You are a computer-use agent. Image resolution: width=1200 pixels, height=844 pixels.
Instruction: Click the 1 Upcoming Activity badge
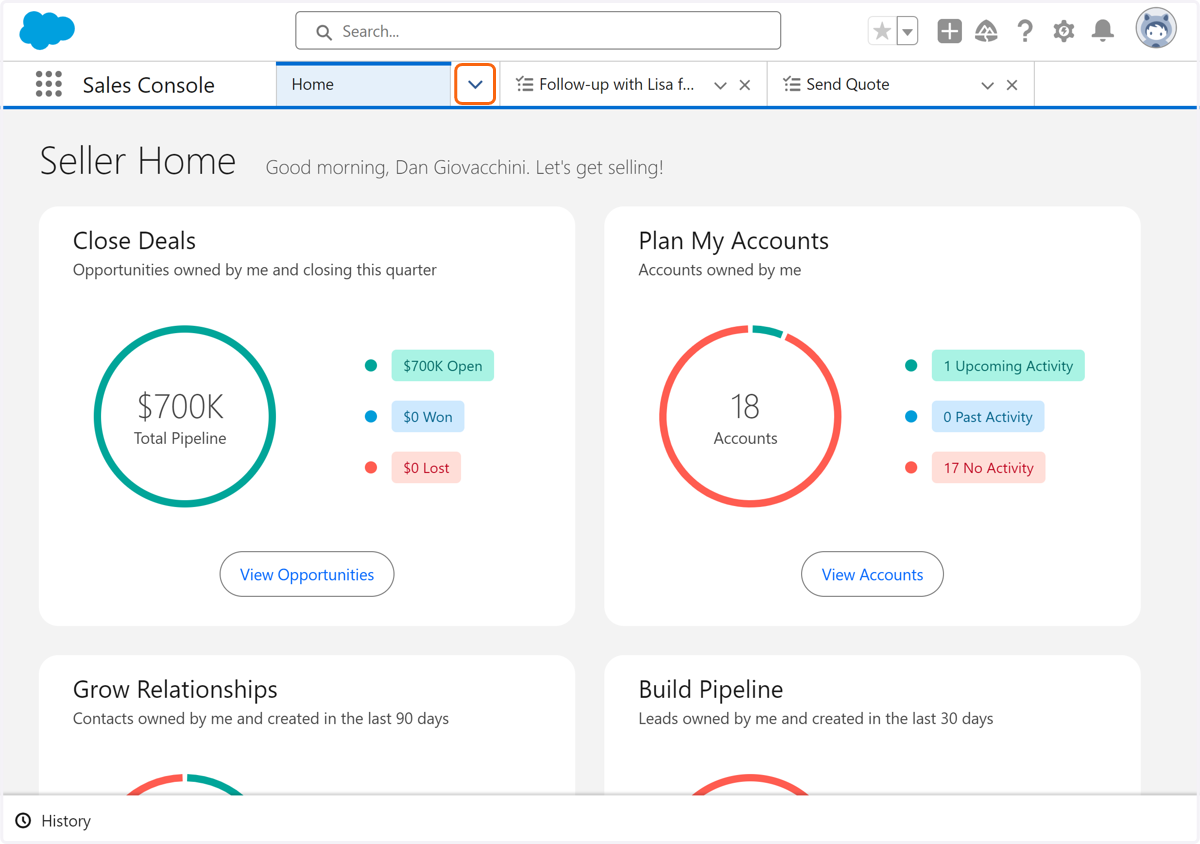pos(1008,366)
